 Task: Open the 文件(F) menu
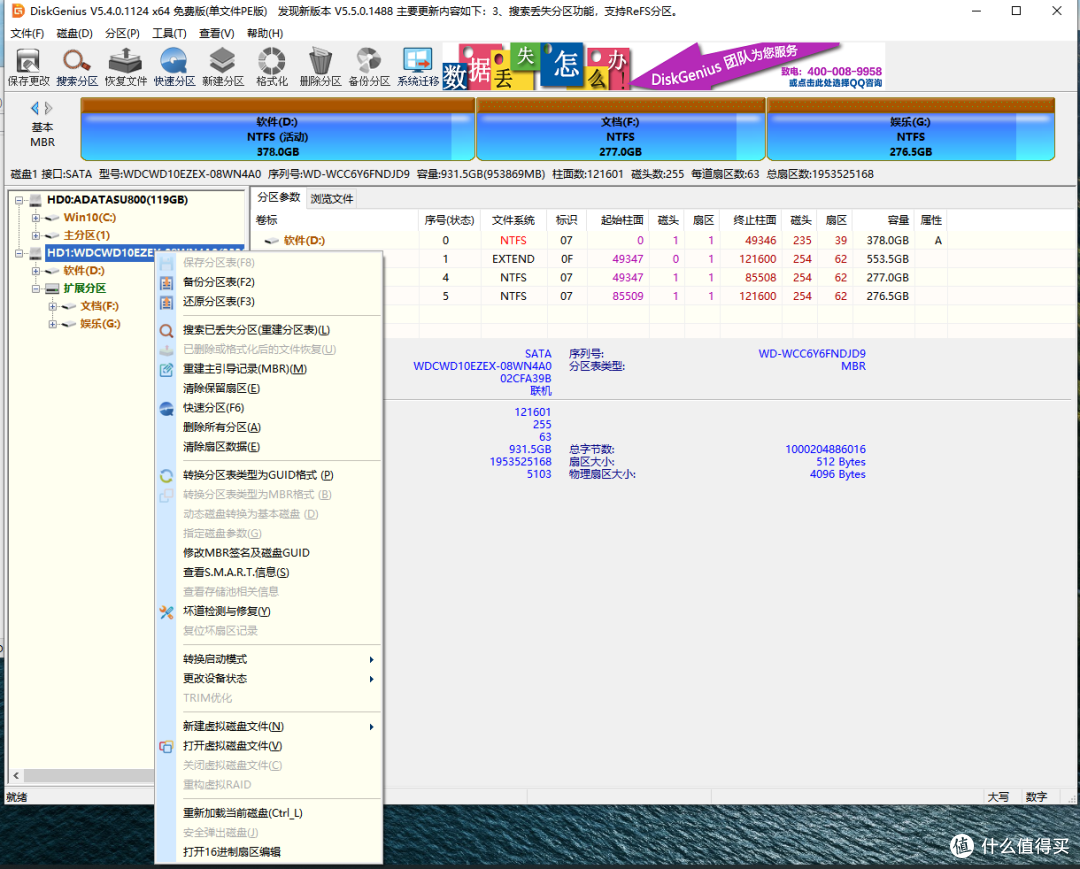[27, 33]
